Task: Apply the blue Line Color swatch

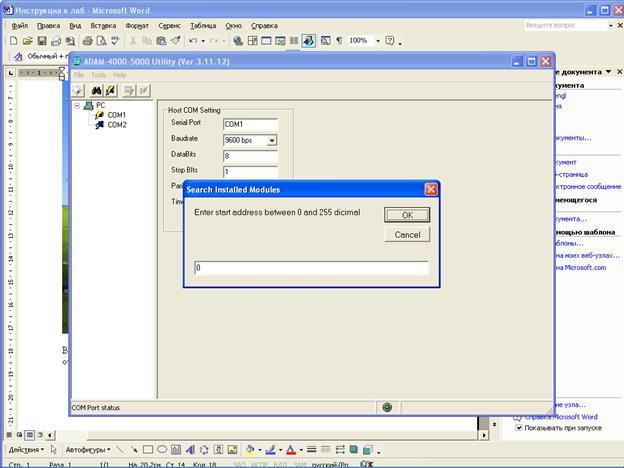Action: click(271, 450)
